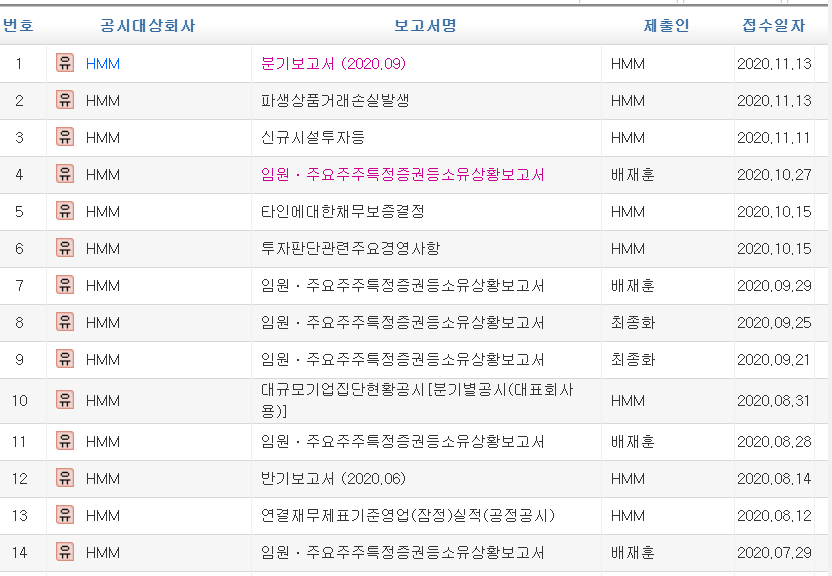Click the 접수일자 column header
The image size is (832, 576).
coord(774,25)
